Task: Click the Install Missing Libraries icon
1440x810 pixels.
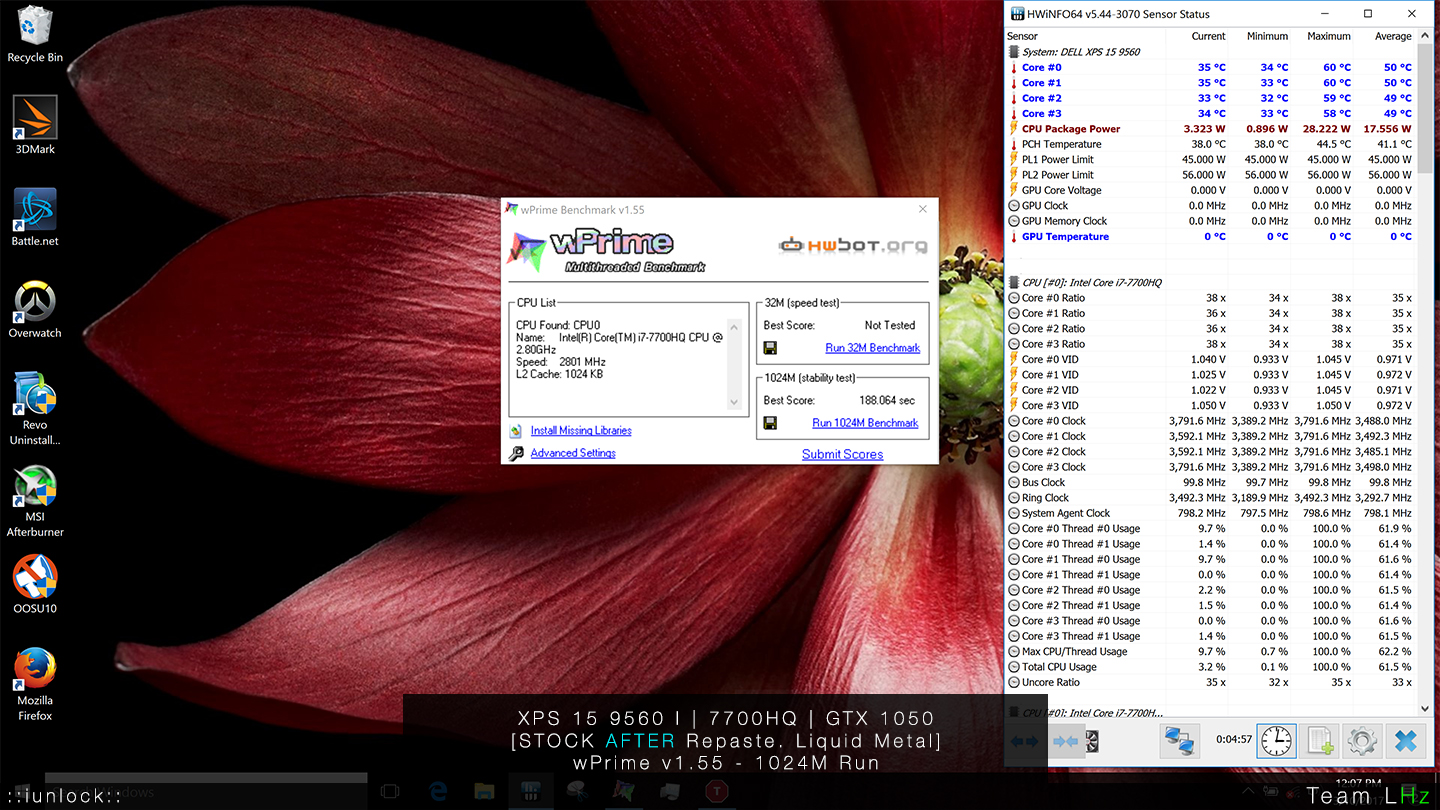Action: (x=516, y=431)
